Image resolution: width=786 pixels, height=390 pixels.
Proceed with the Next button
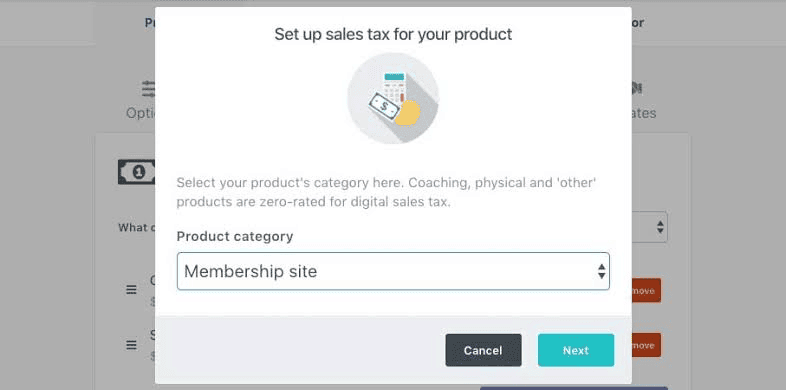(576, 350)
